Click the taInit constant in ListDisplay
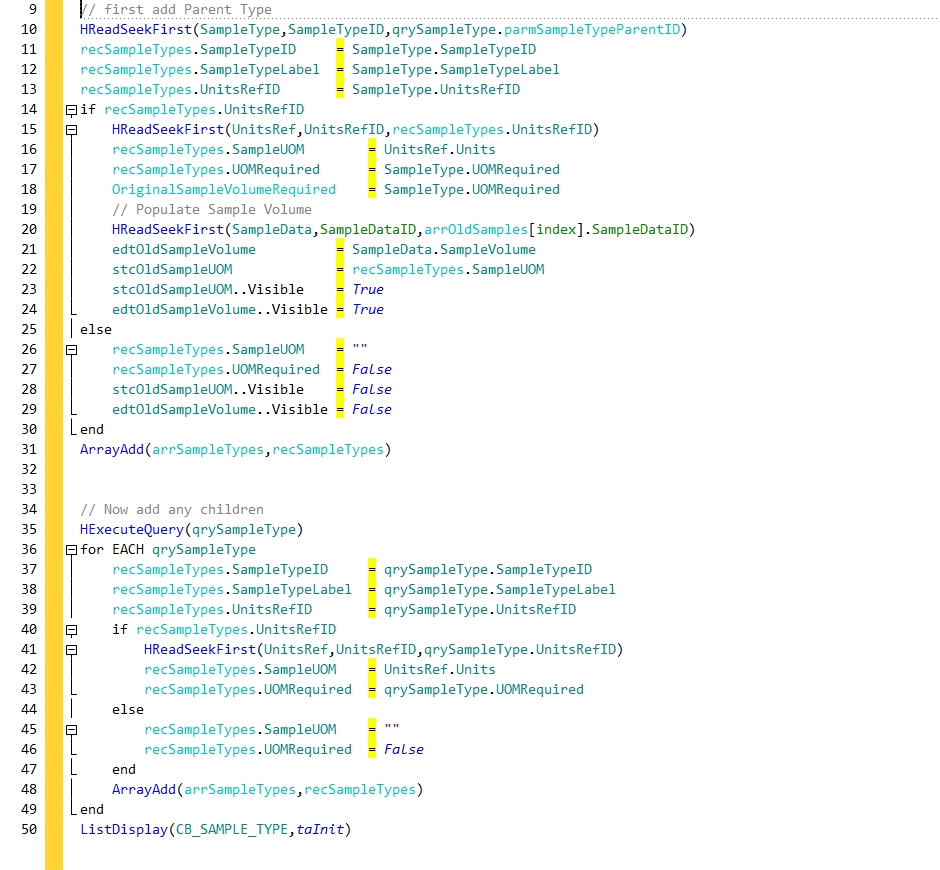The width and height of the screenshot is (940, 870). point(322,830)
